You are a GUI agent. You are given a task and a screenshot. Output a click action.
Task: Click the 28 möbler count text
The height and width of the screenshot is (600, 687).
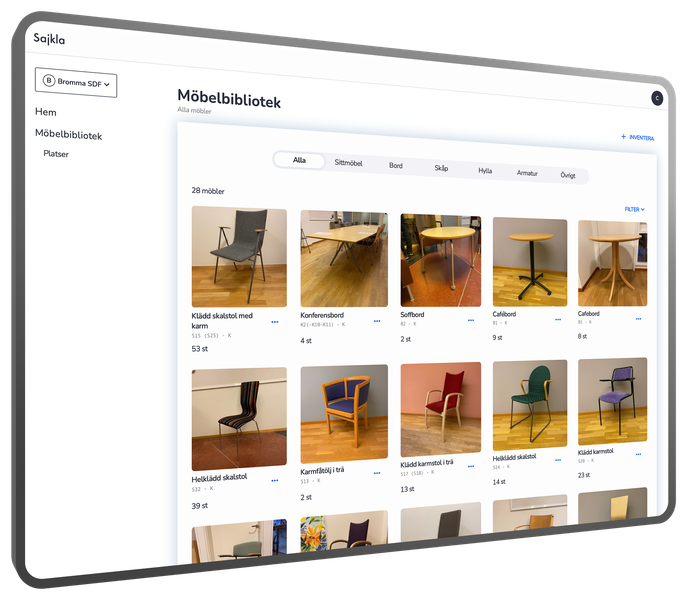click(x=208, y=191)
